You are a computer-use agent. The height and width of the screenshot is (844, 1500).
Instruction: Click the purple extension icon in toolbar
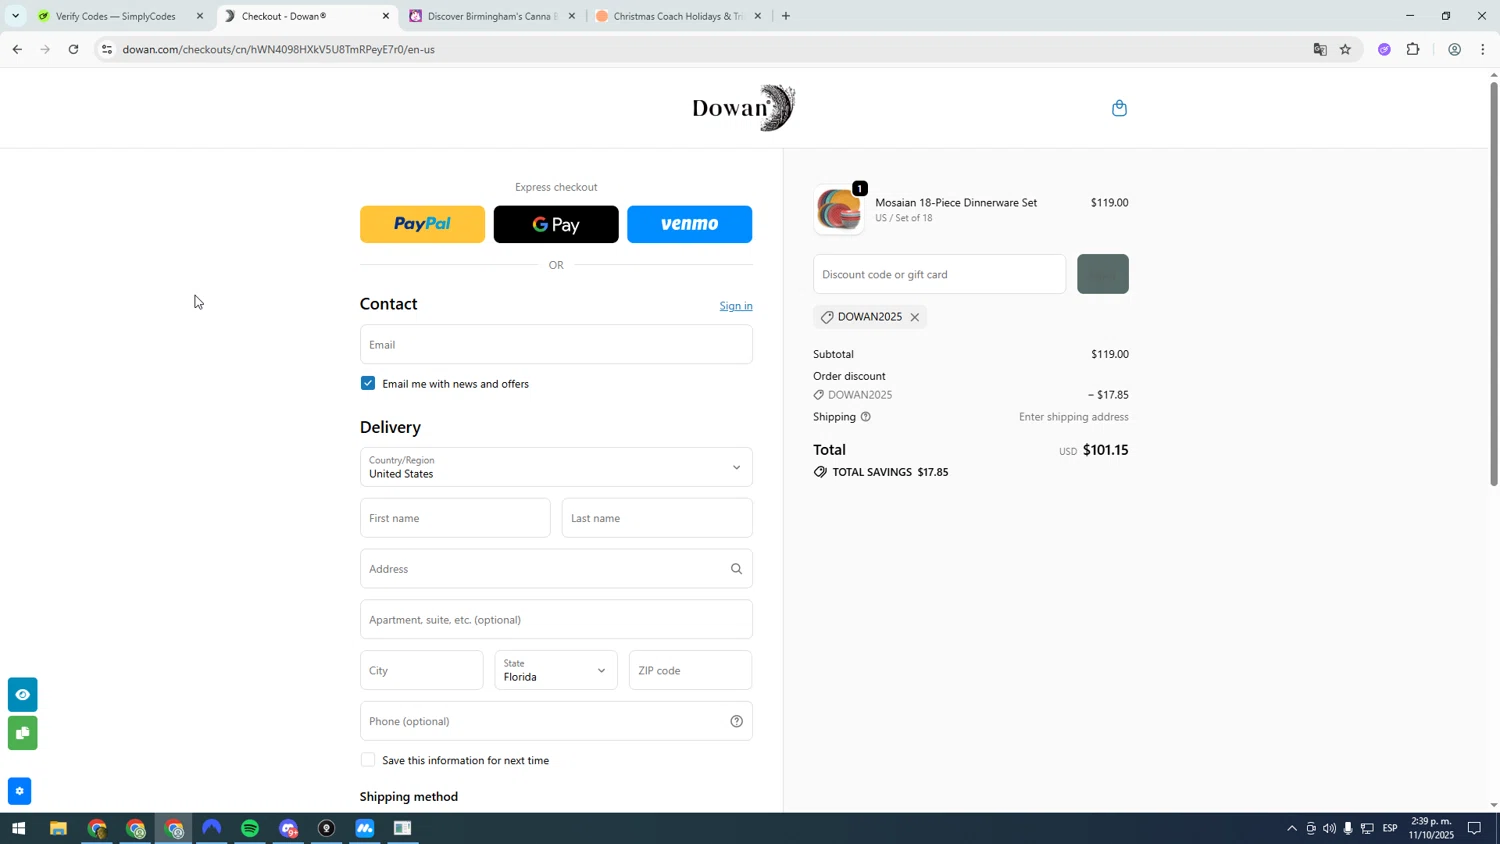click(1384, 49)
